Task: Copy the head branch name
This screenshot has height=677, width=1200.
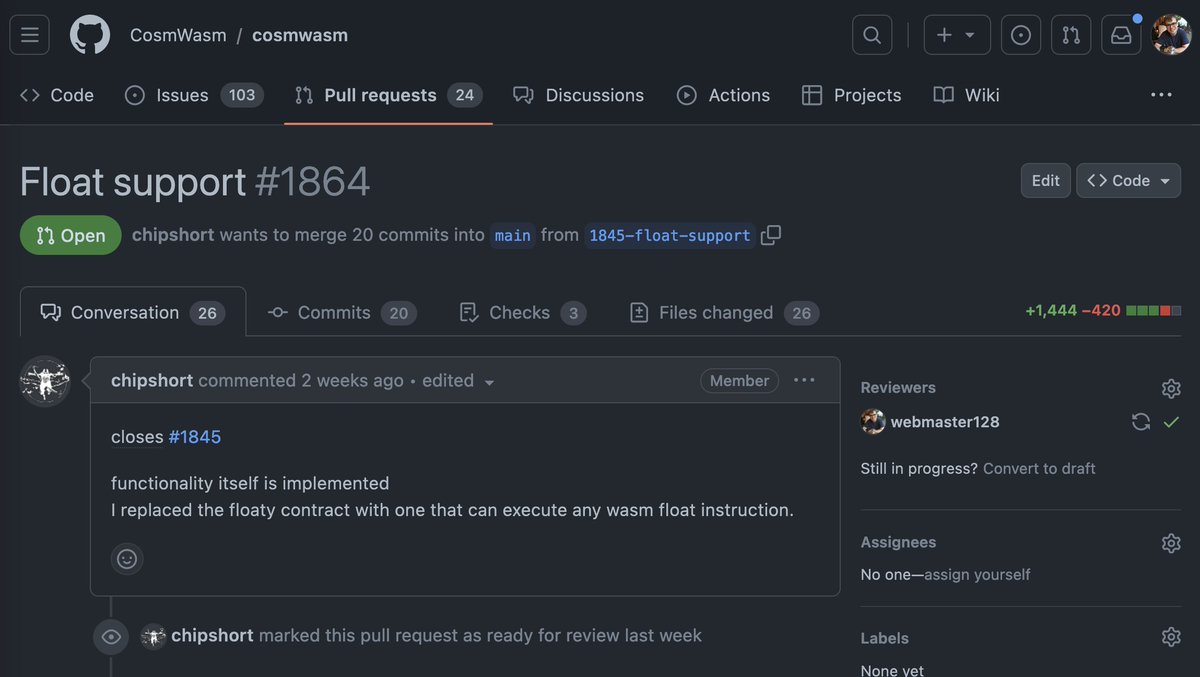Action: [771, 235]
